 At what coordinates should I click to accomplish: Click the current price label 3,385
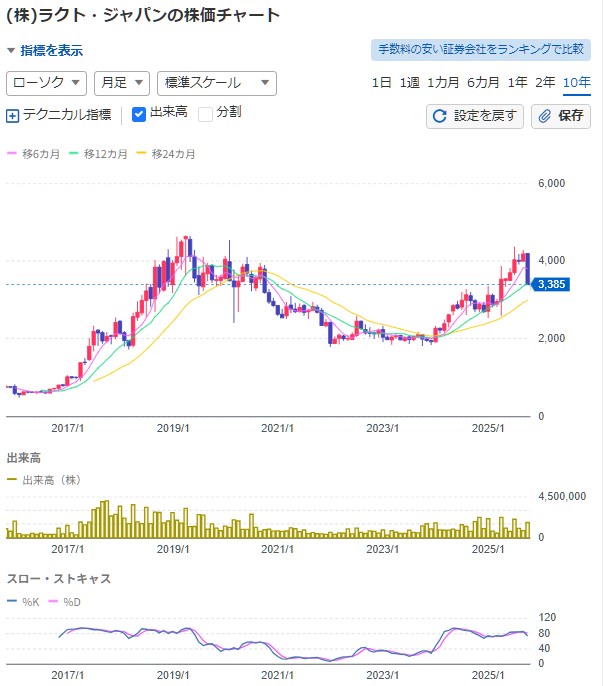point(550,284)
